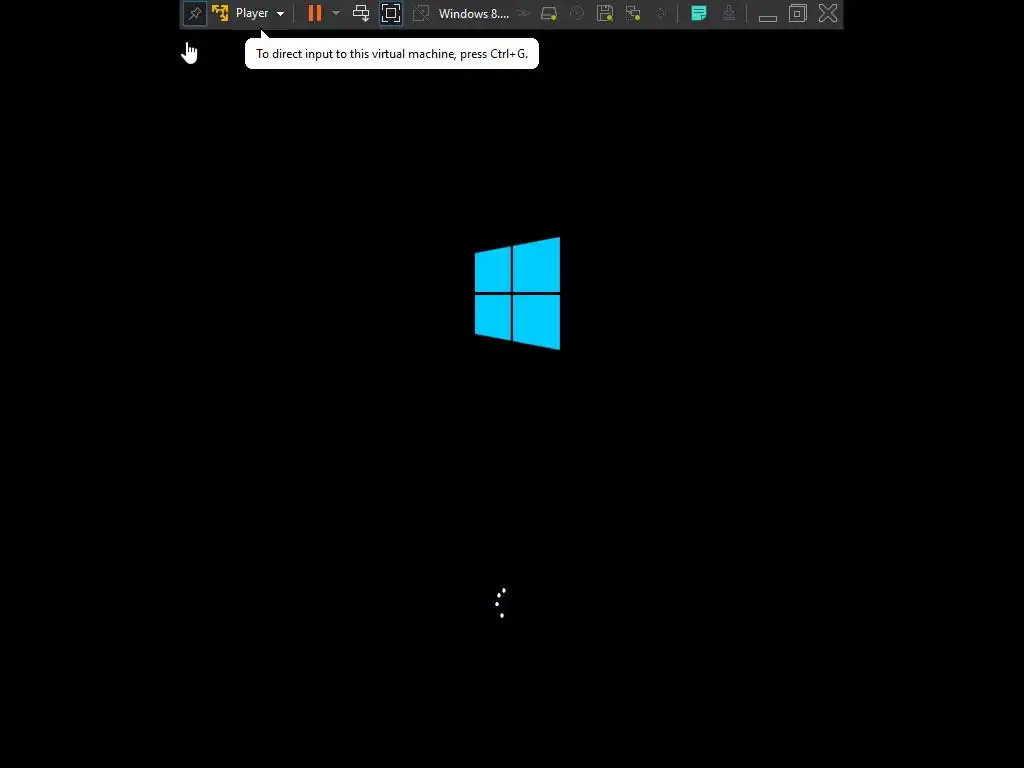Click the double chevron devices expander
The height and width of the screenshot is (768, 1024).
tap(523, 13)
